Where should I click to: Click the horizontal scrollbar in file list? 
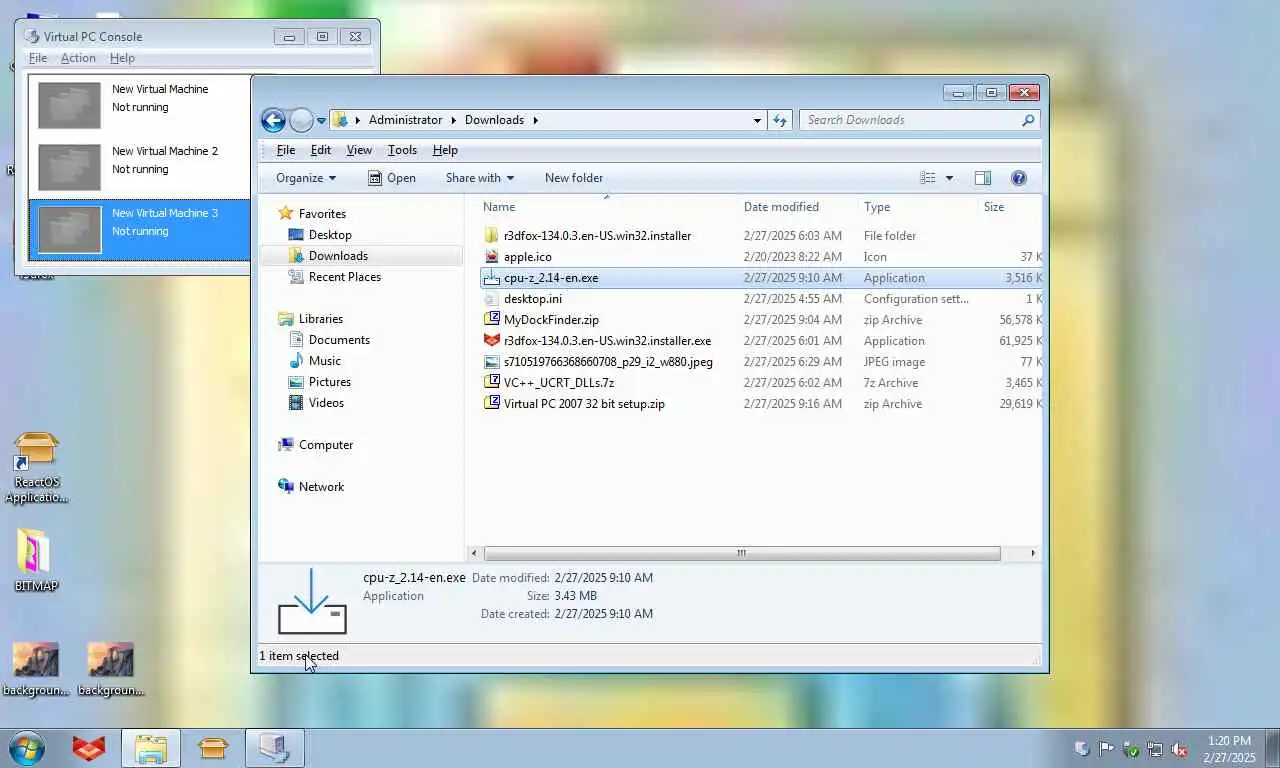point(742,553)
